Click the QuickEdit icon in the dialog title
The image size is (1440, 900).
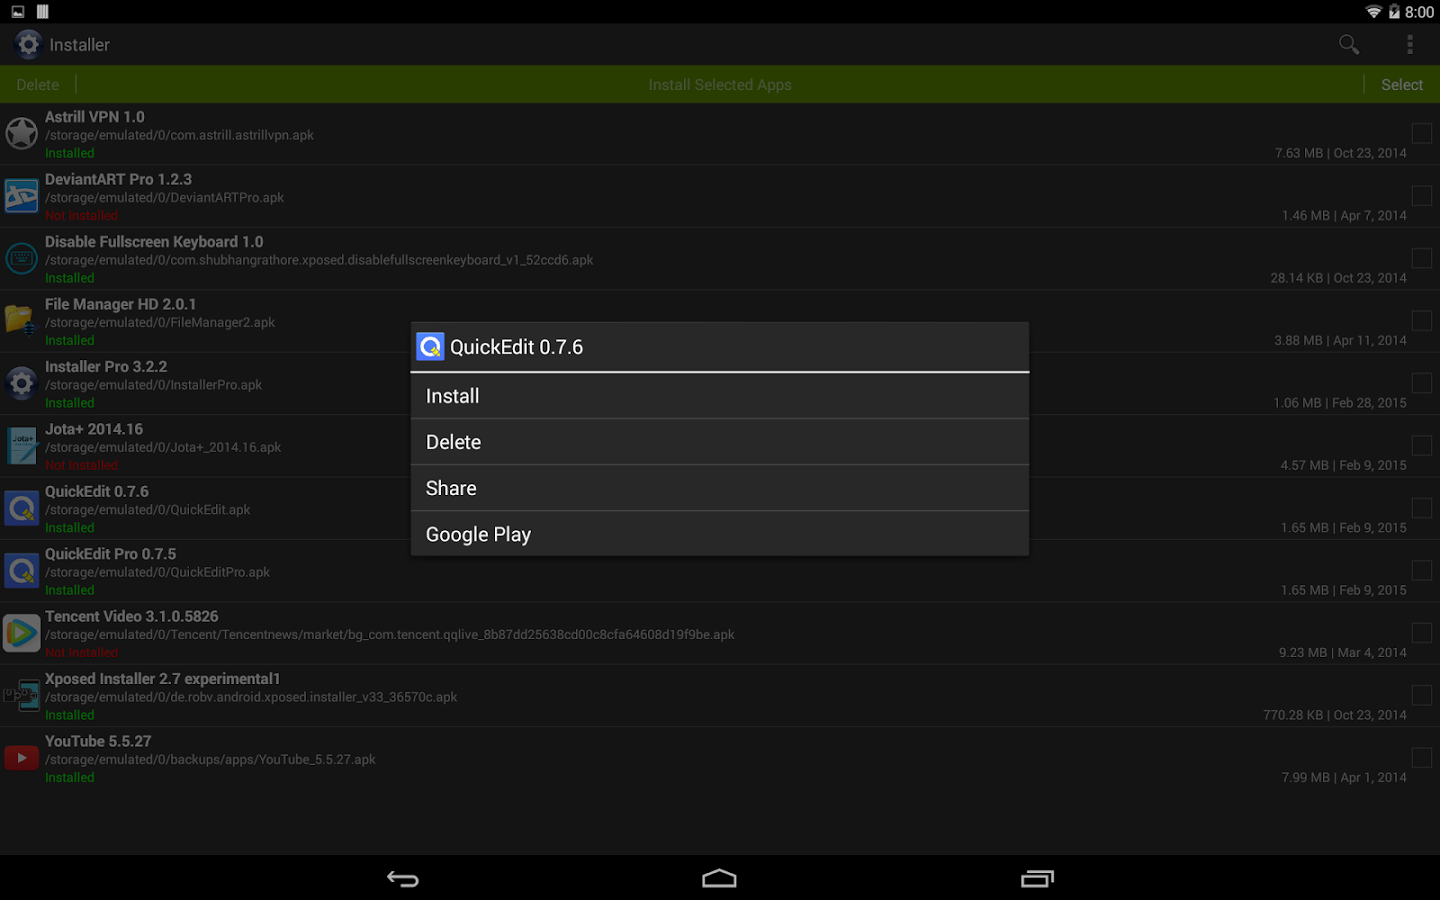pos(430,347)
